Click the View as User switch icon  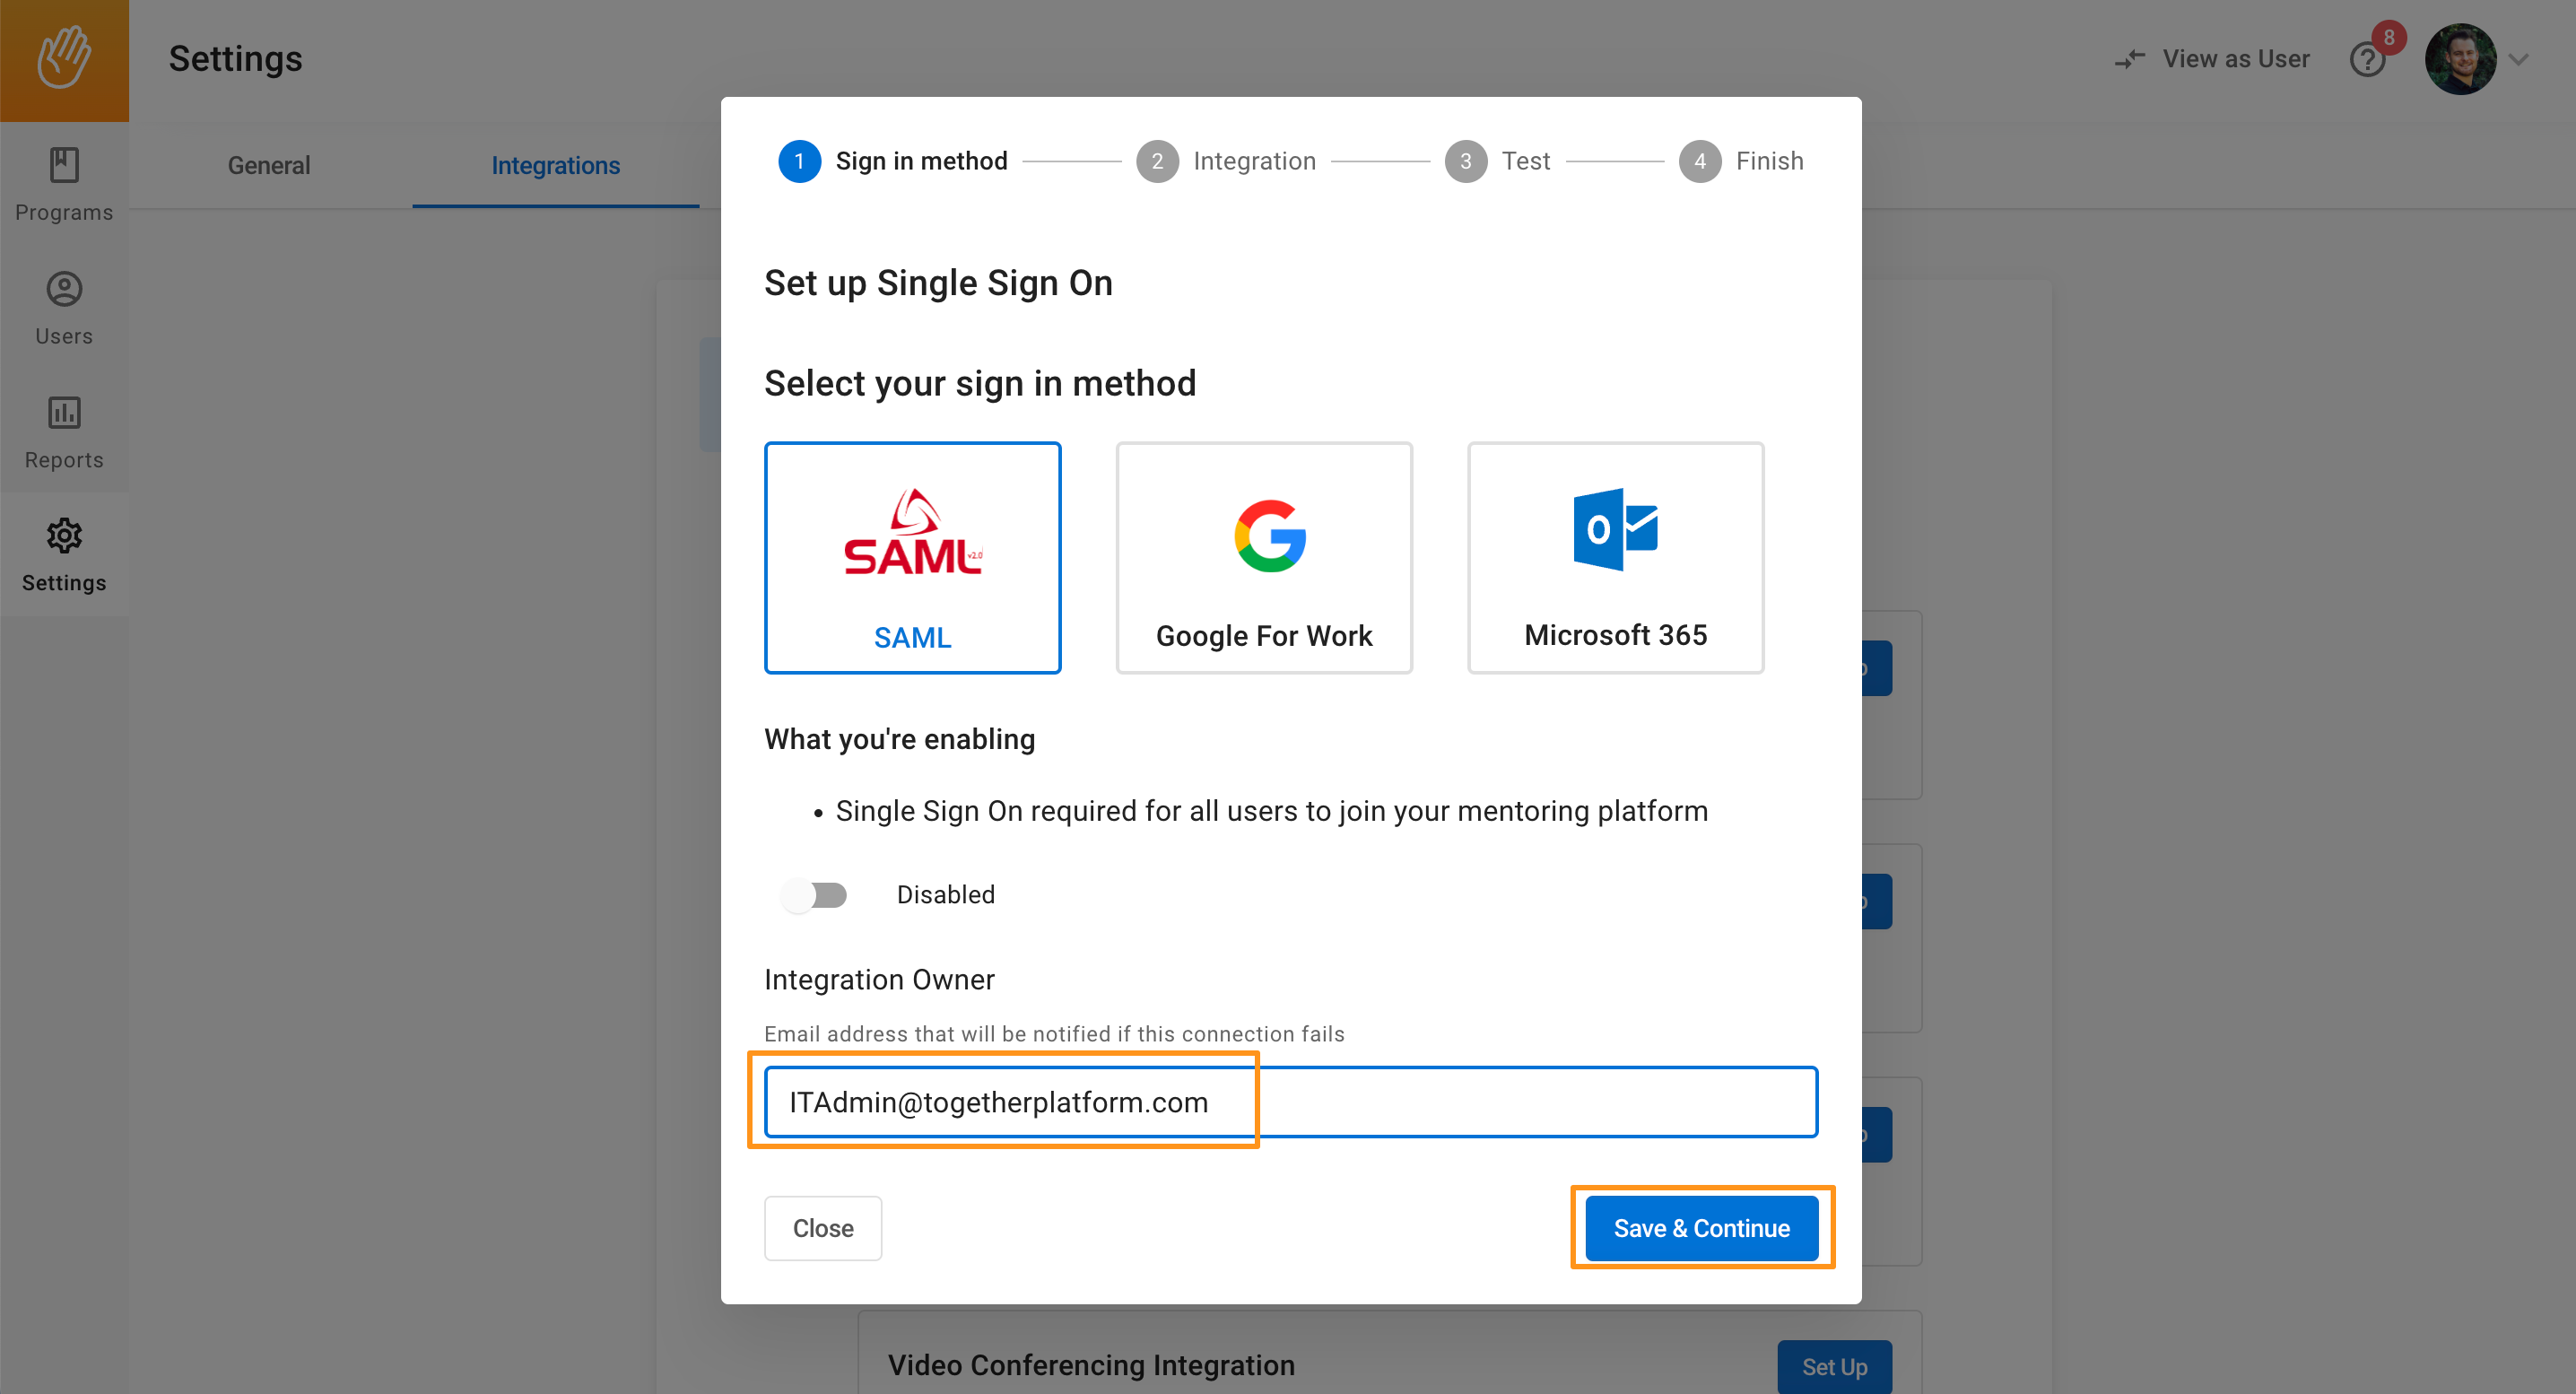coord(2130,59)
